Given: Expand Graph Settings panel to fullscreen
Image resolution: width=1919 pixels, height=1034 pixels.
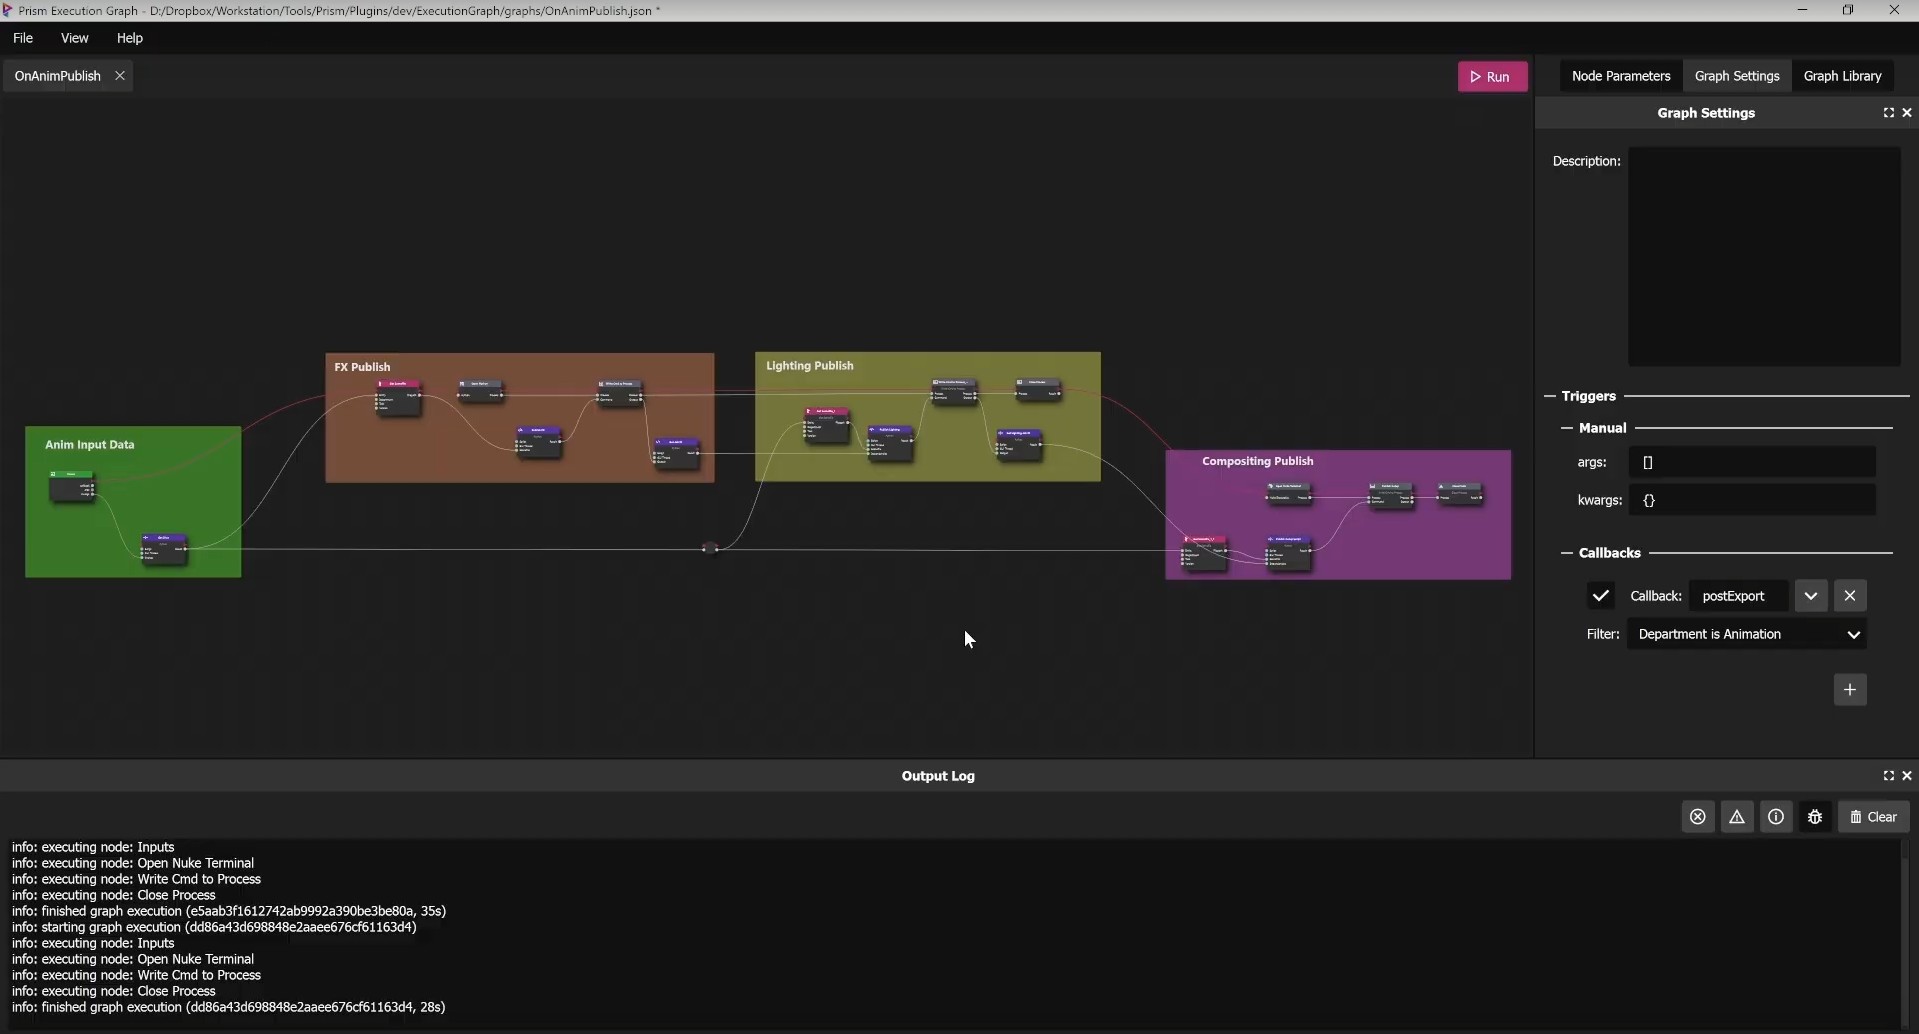Looking at the screenshot, I should (1889, 112).
